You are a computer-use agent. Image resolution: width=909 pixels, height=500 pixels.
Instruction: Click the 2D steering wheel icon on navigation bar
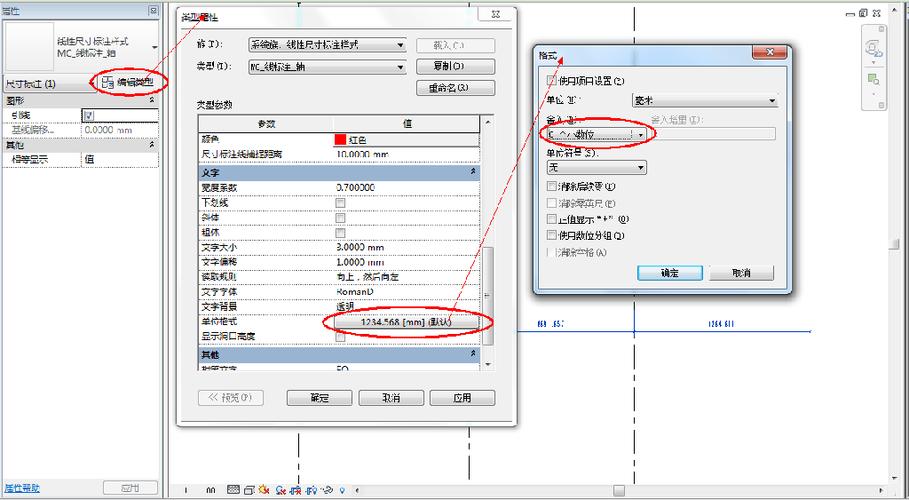[873, 49]
